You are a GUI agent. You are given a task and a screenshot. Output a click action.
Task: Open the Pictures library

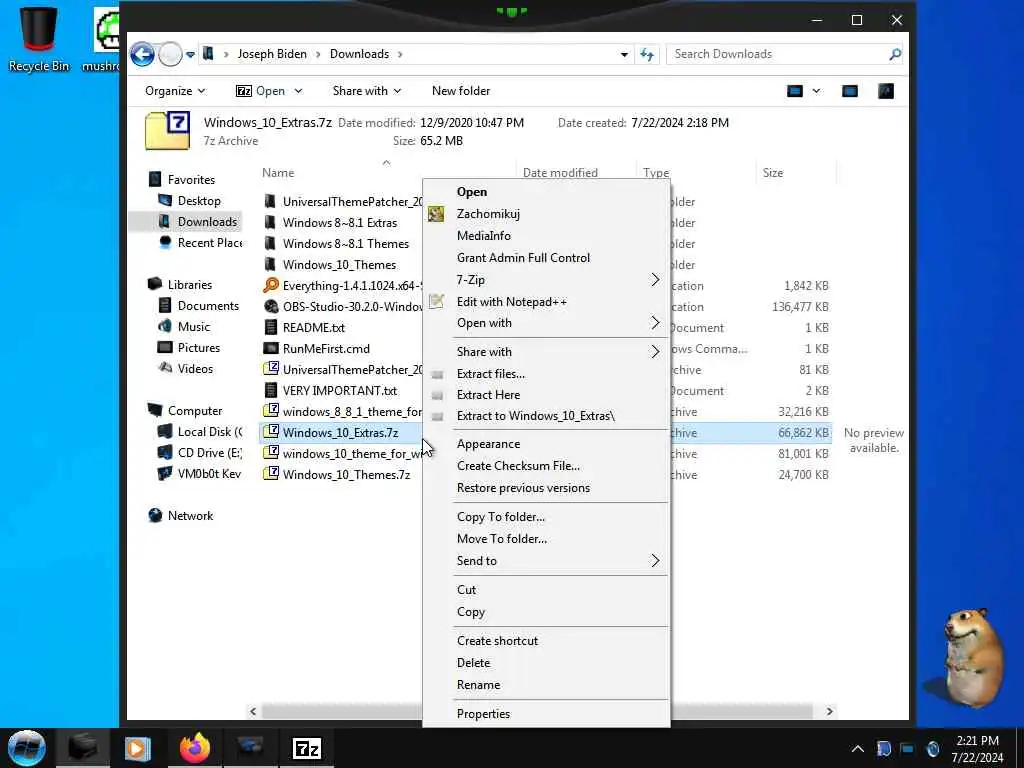pos(189,347)
